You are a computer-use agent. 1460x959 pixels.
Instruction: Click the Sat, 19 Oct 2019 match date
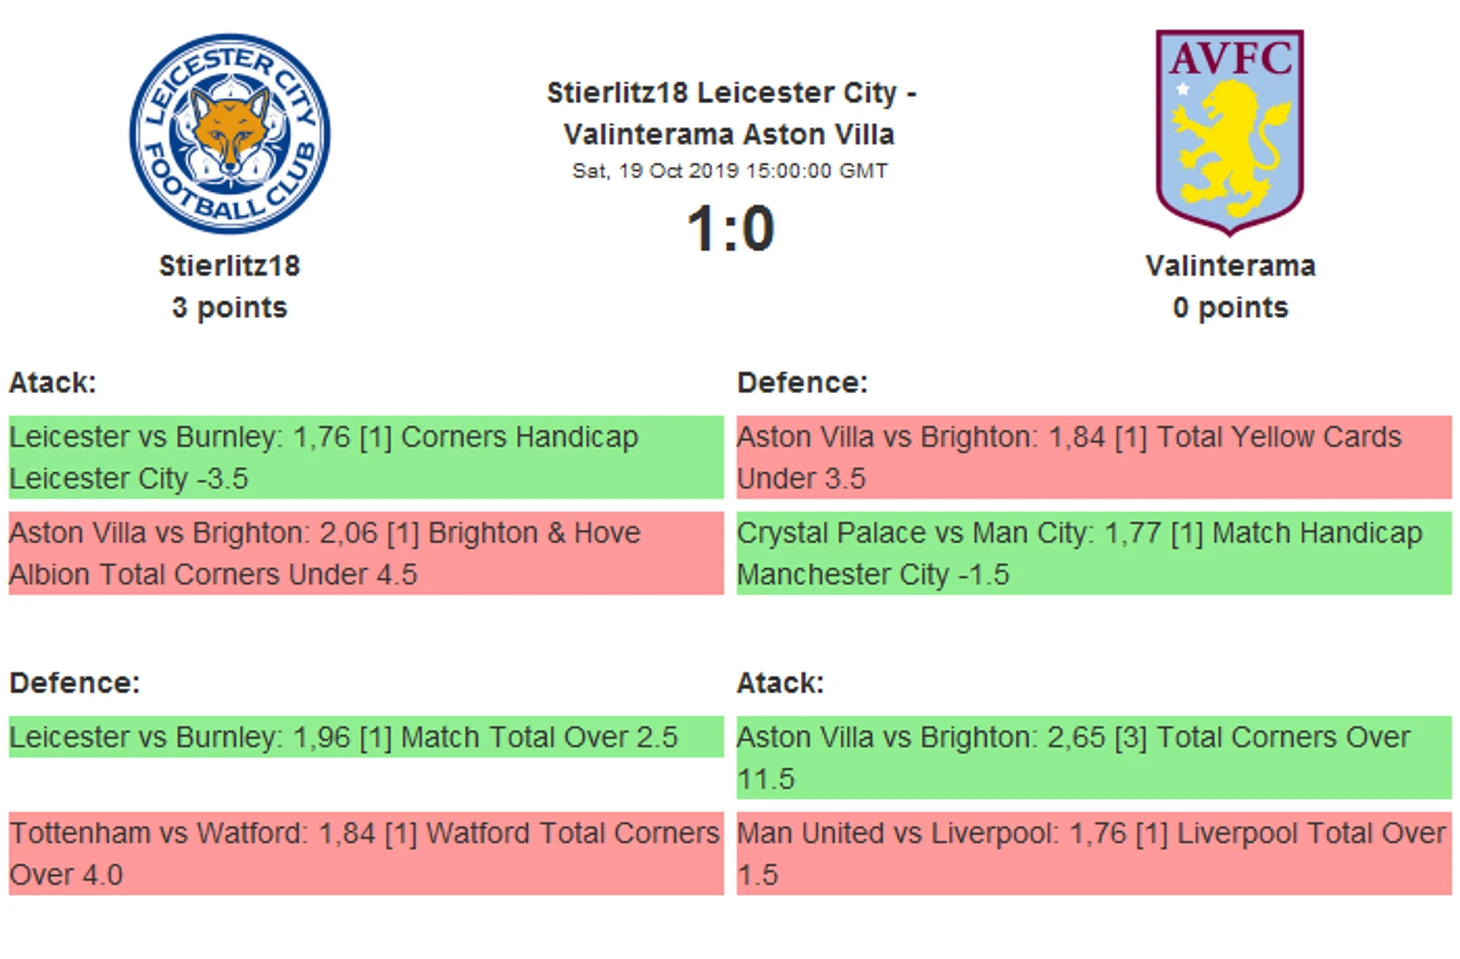730,171
